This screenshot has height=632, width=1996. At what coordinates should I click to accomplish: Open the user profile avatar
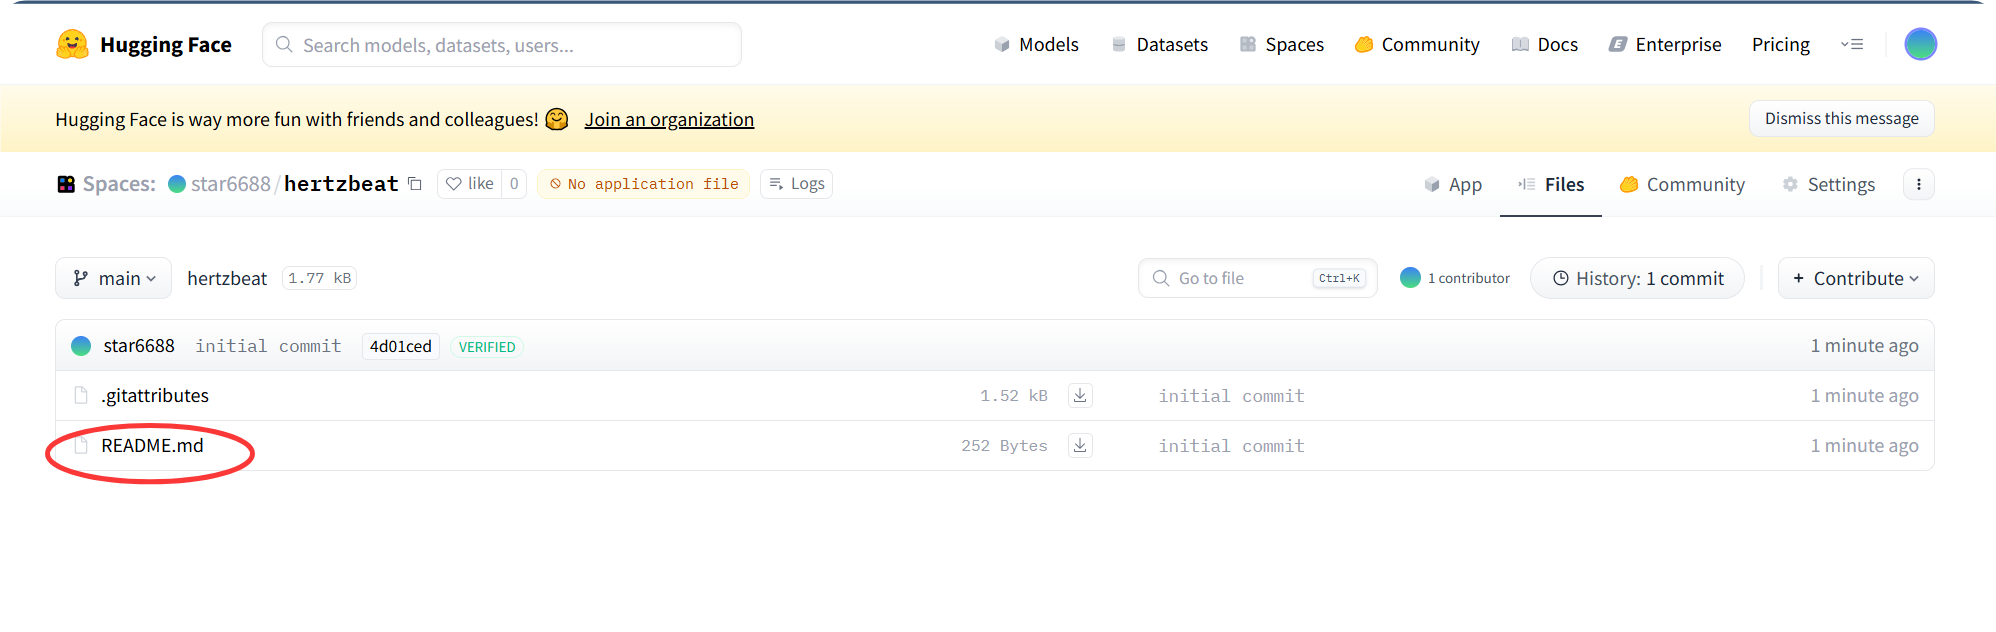(x=1920, y=44)
